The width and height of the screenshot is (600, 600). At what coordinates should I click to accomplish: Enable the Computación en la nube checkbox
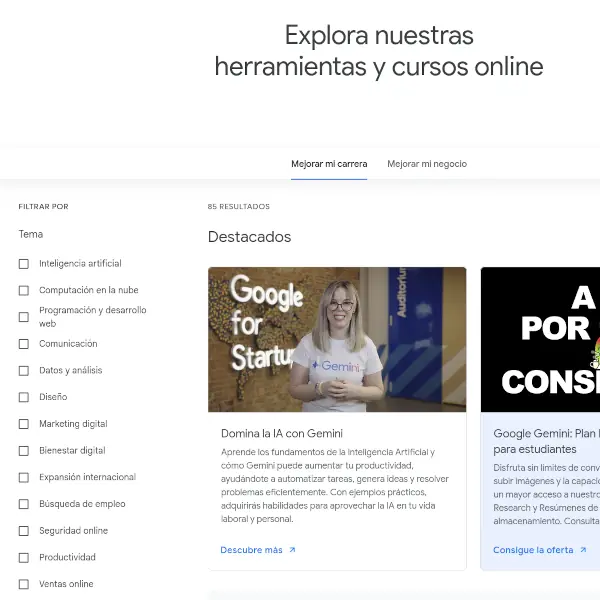24,290
